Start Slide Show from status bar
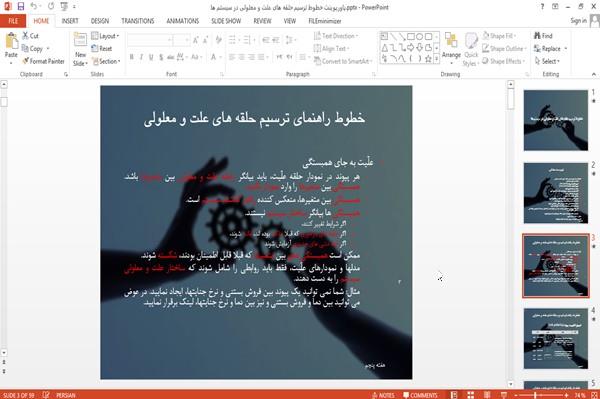Screen dimensions: 600x399 [504, 395]
